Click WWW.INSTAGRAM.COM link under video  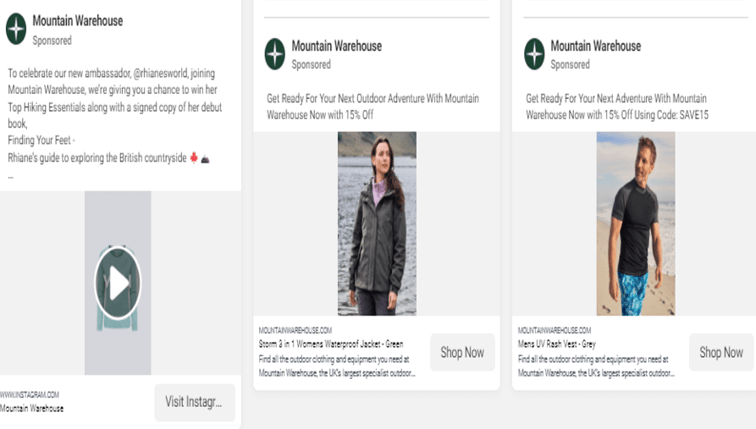[x=29, y=395]
